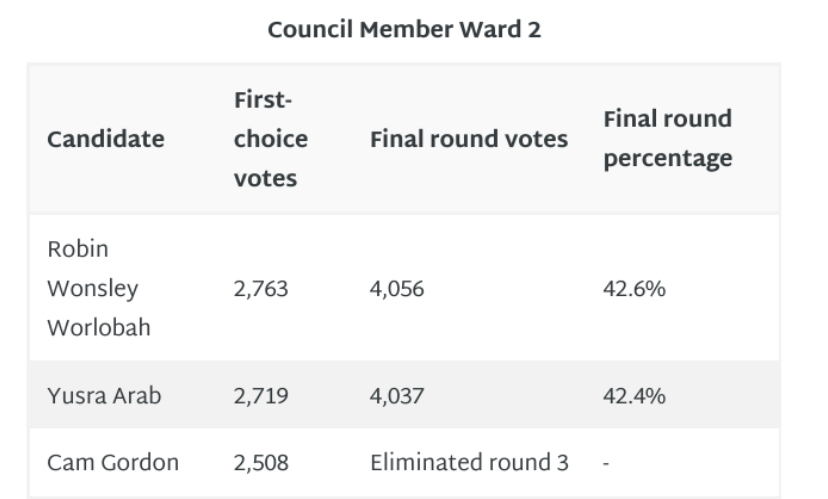Select the 2,508 first-choice votes cell
The width and height of the screenshot is (828, 499).
261,463
